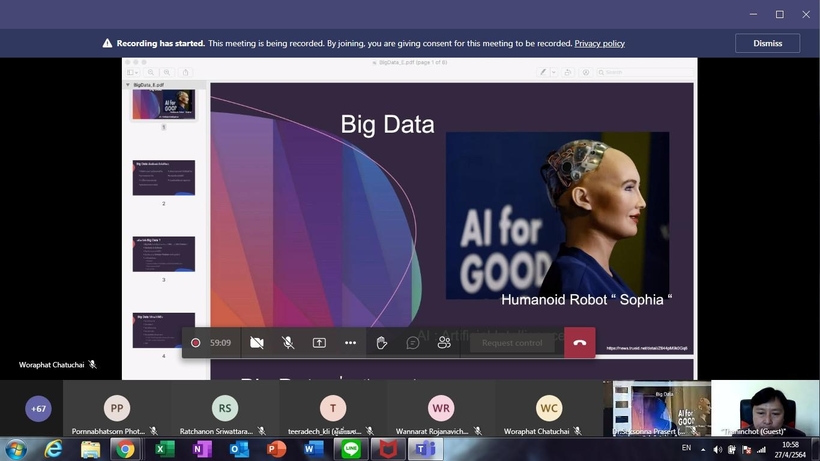
Task: Select slide 3 thumbnail in PDF sidebar
Action: (164, 254)
